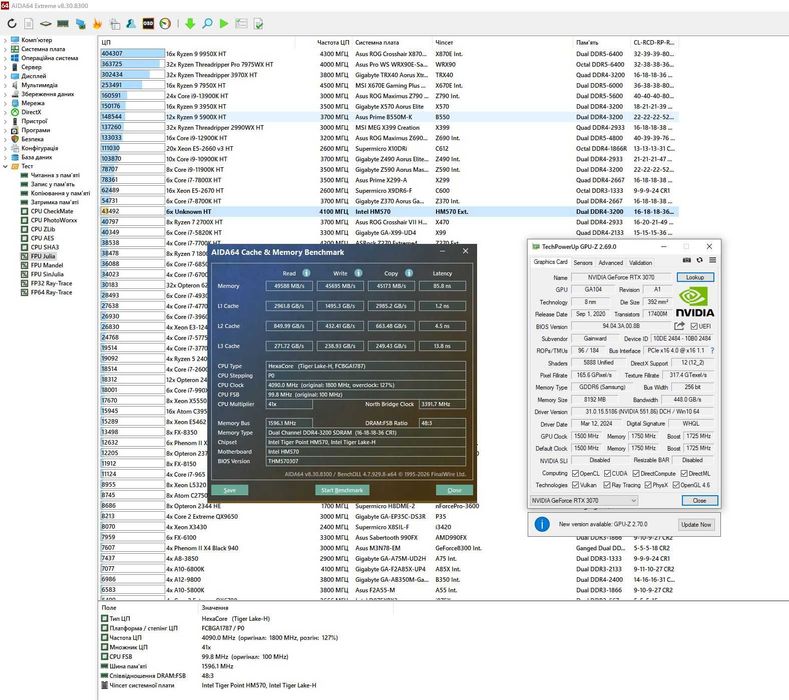This screenshot has width=789, height=700.
Task: Collapse the Тест tree node
Action: pos(5,166)
